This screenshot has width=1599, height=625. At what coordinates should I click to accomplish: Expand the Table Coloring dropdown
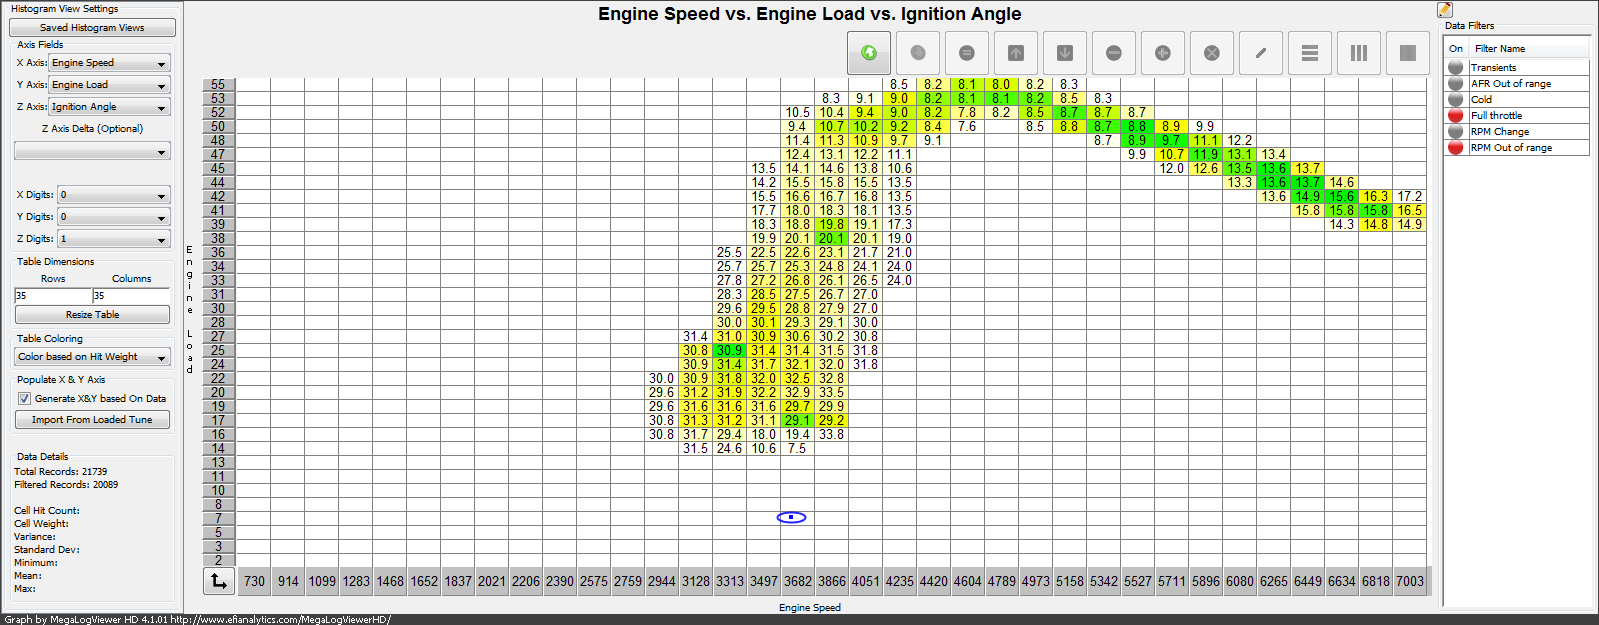tap(92, 357)
